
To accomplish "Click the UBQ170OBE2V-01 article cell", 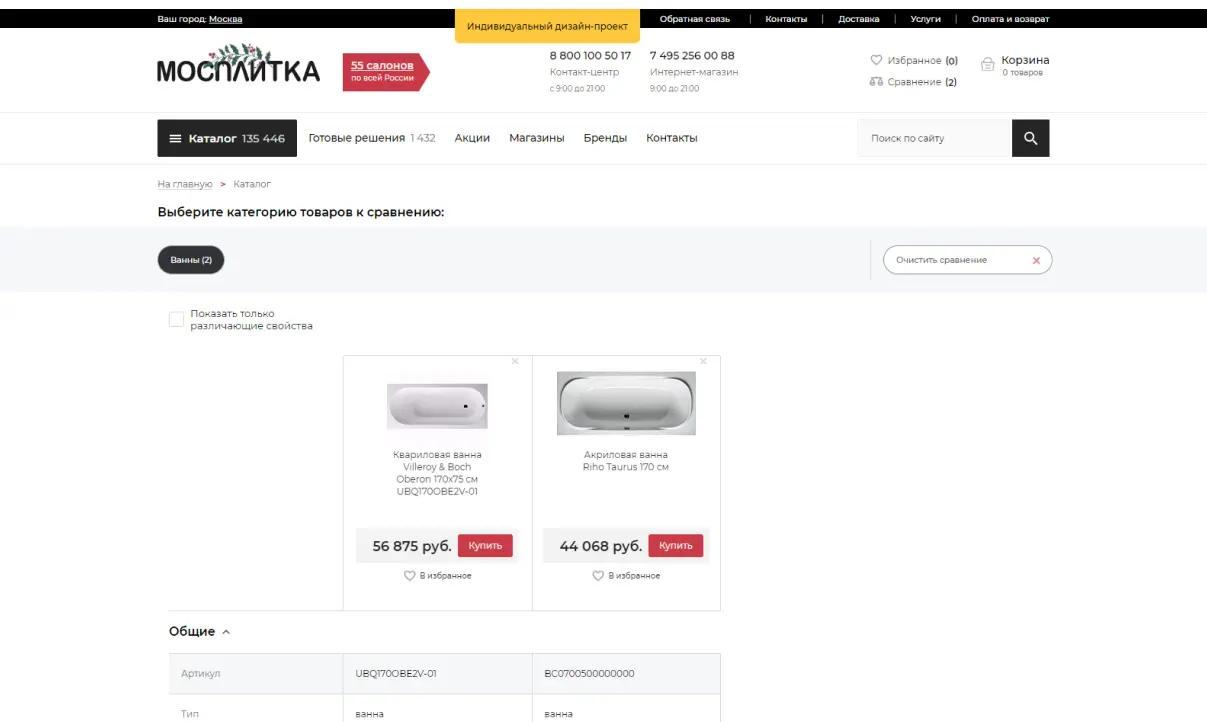I will [x=437, y=674].
